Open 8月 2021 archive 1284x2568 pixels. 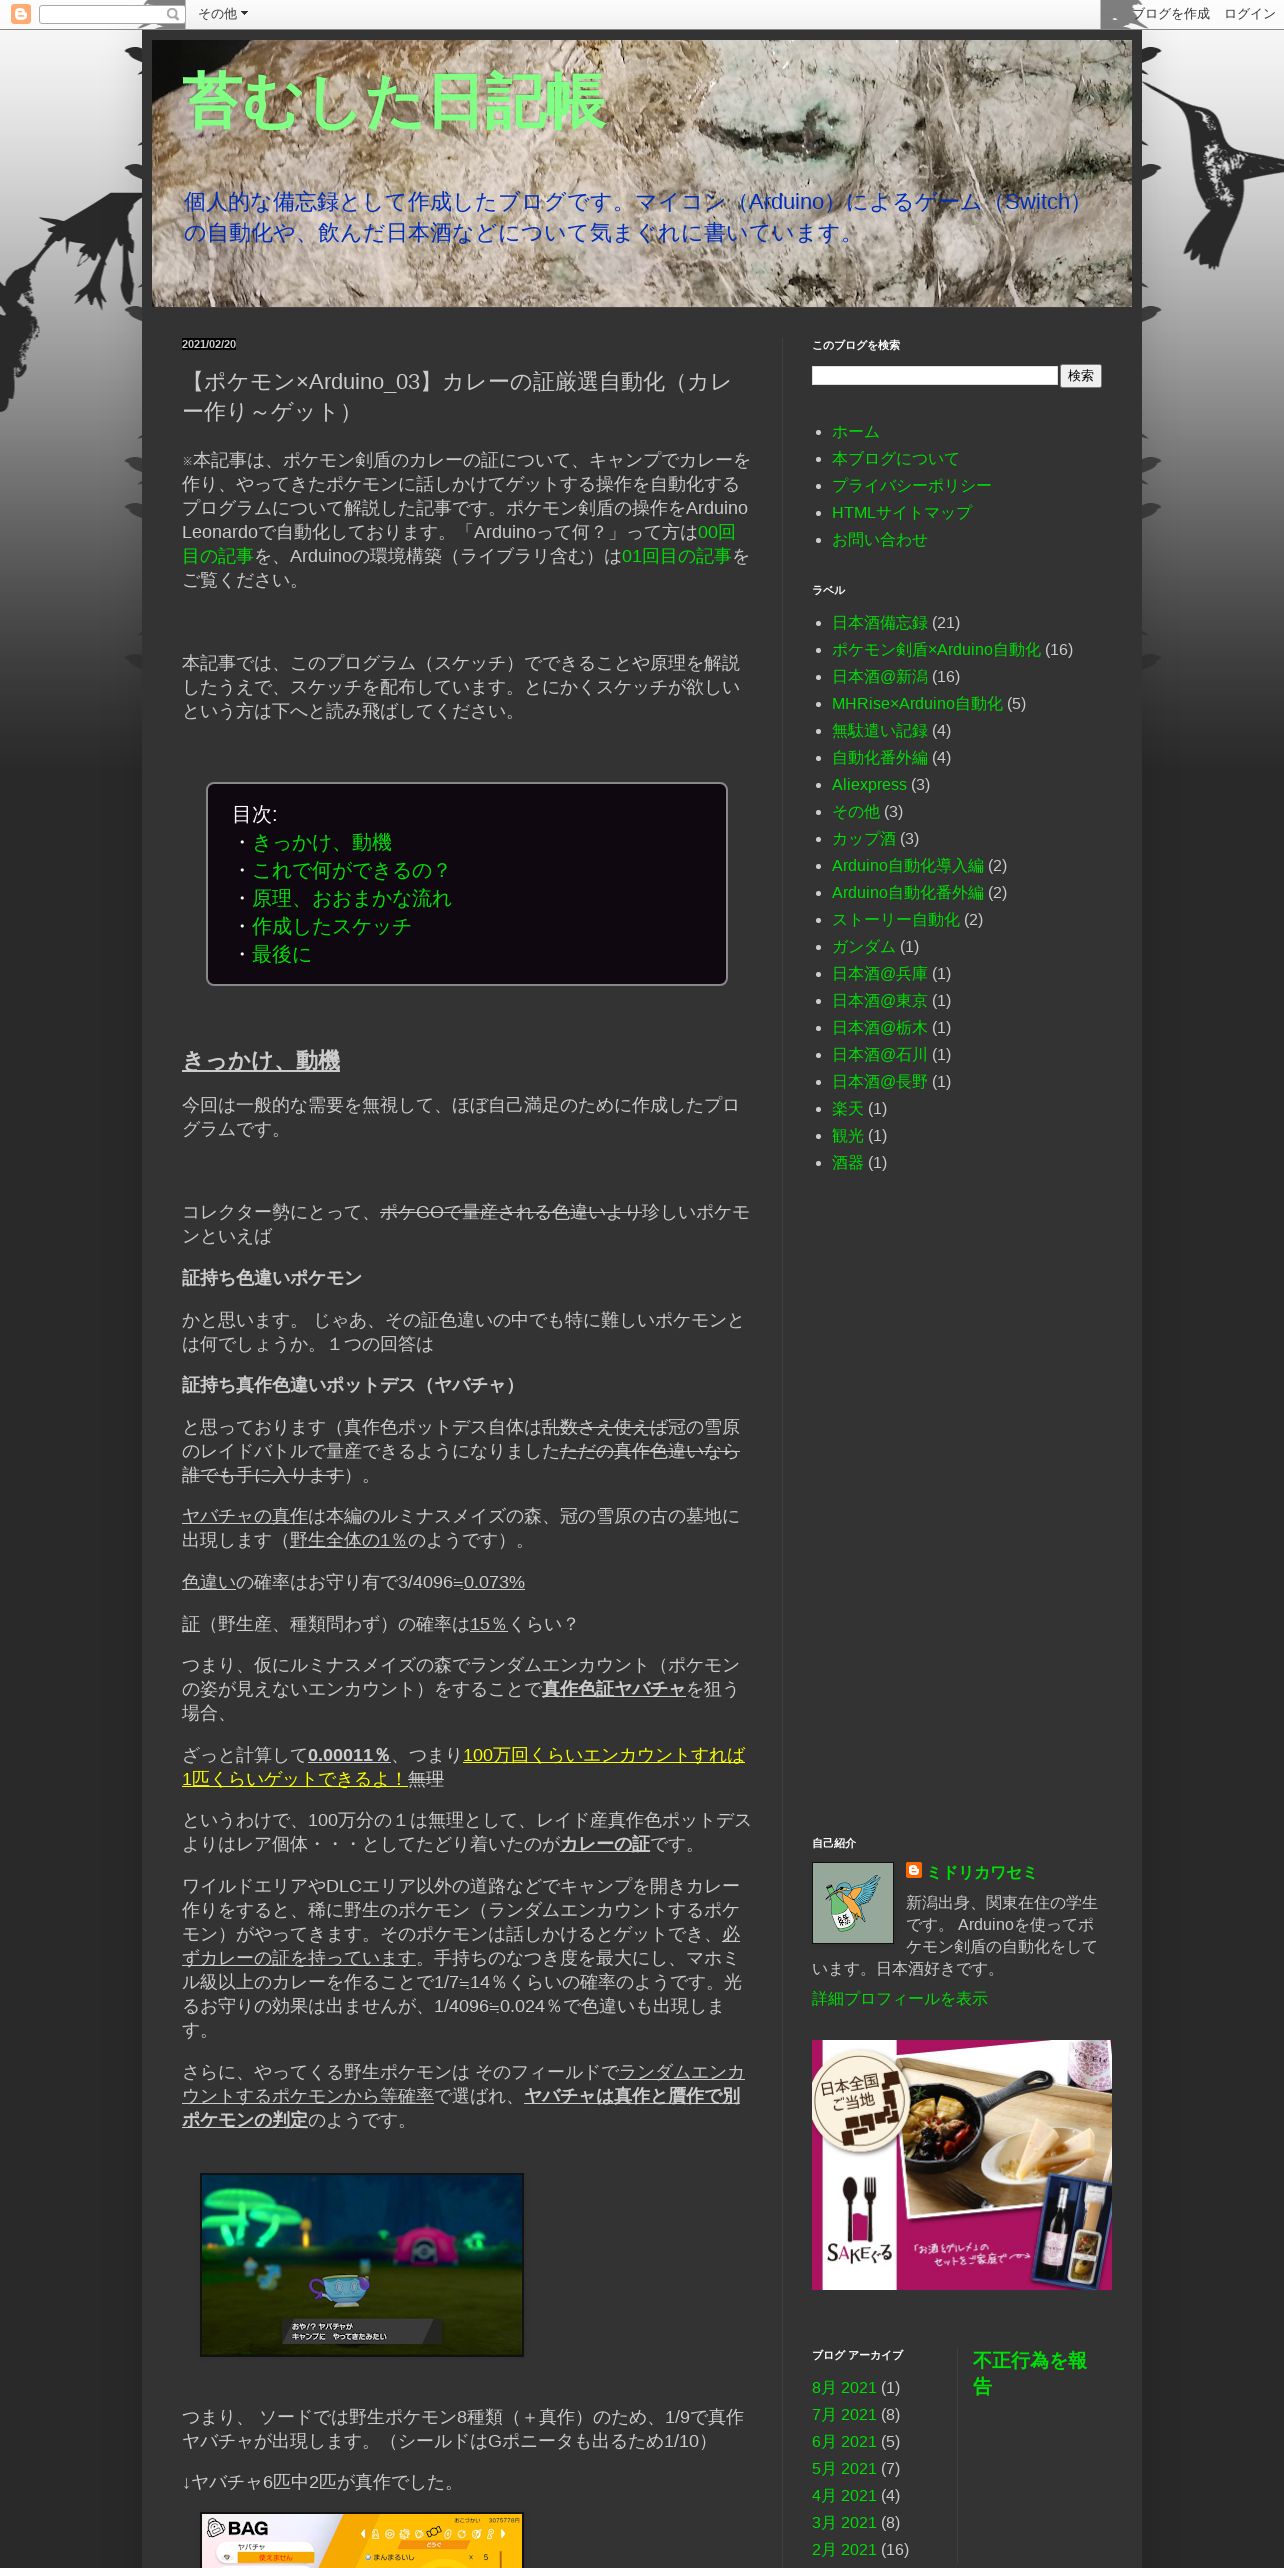[x=844, y=2388]
